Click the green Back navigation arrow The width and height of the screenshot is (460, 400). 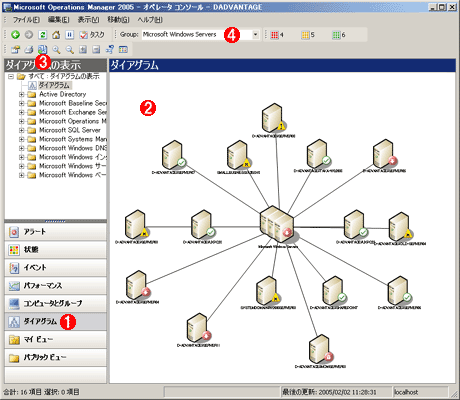click(15, 34)
